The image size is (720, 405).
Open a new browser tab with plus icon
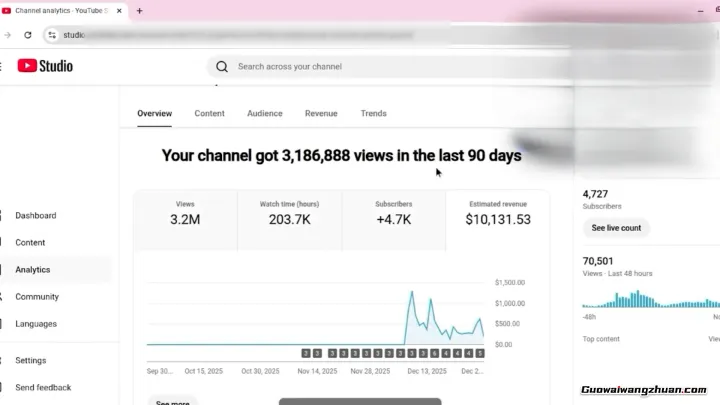pyautogui.click(x=139, y=10)
